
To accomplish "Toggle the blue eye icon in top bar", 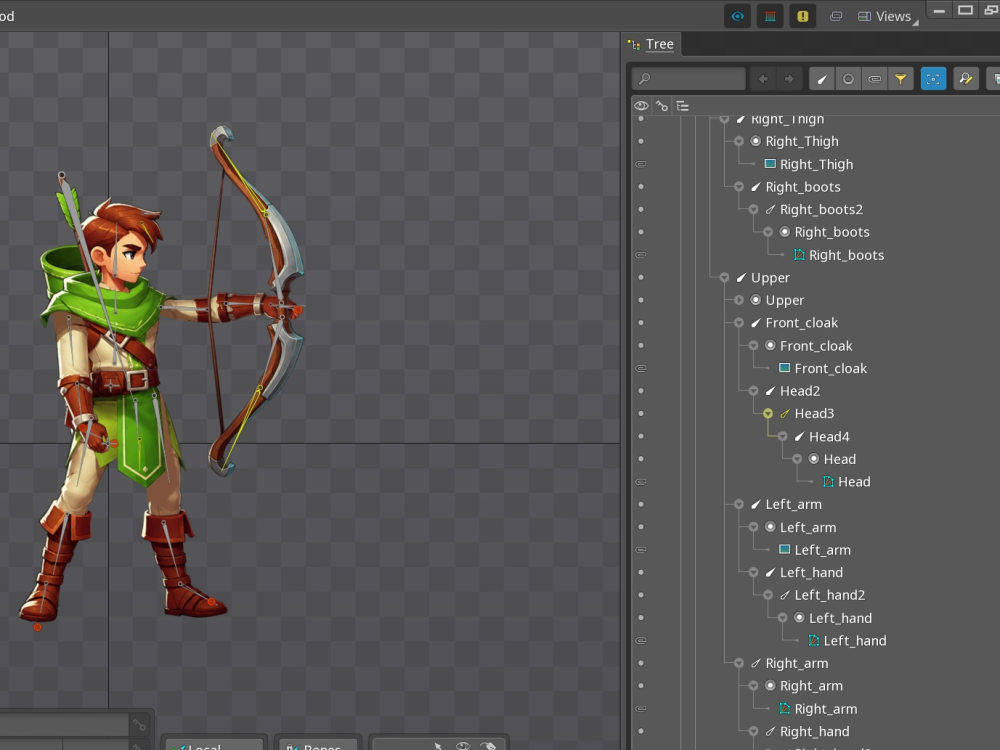I will (737, 17).
